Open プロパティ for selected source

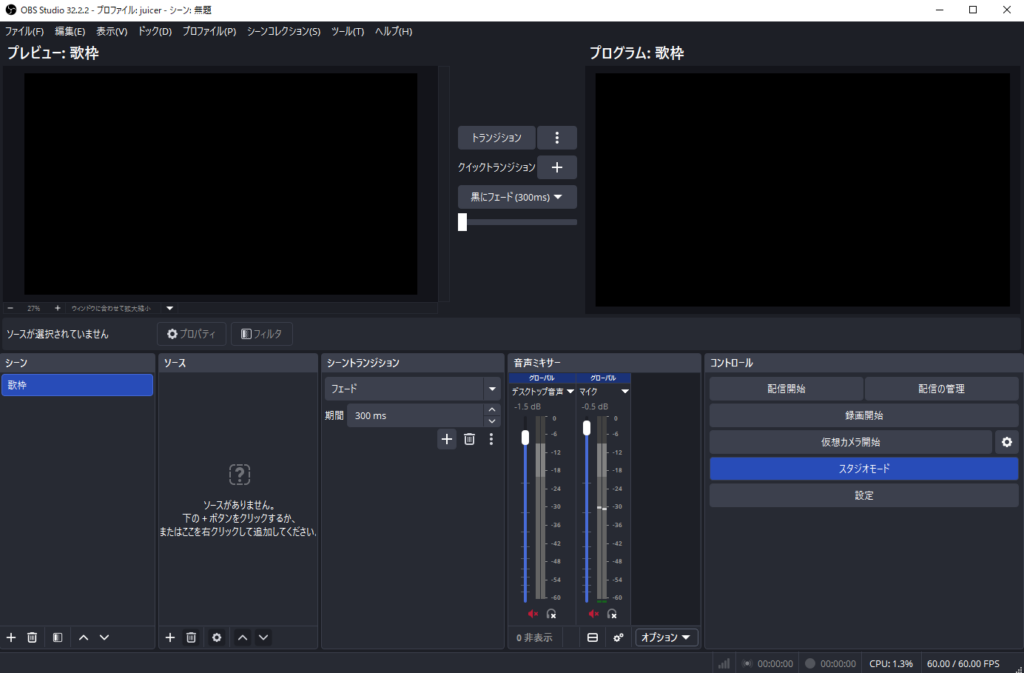[191, 334]
